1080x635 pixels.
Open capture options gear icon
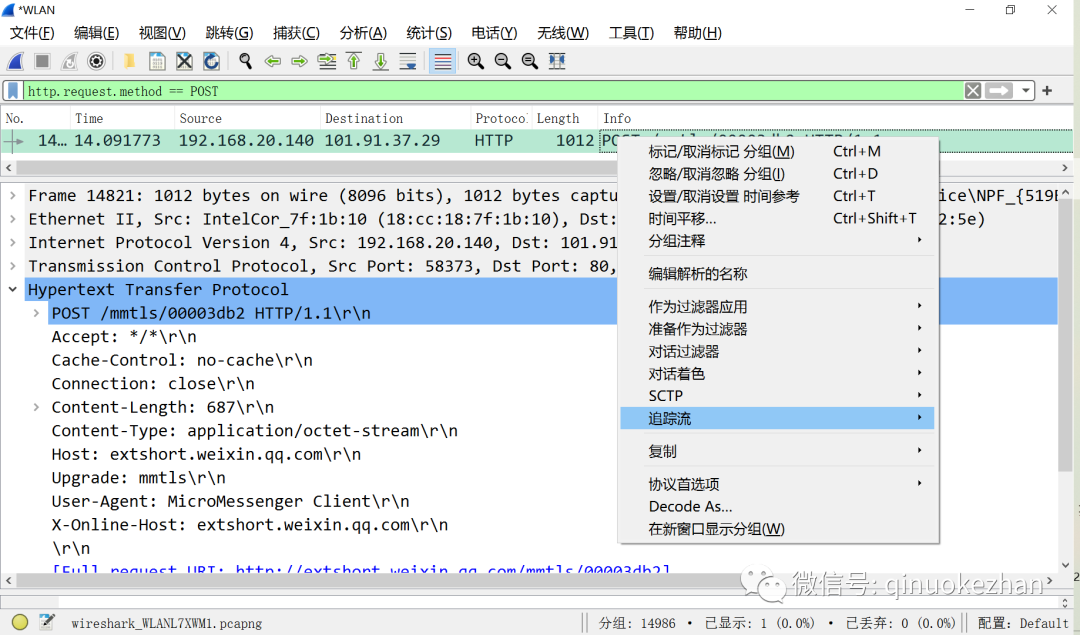(x=95, y=61)
